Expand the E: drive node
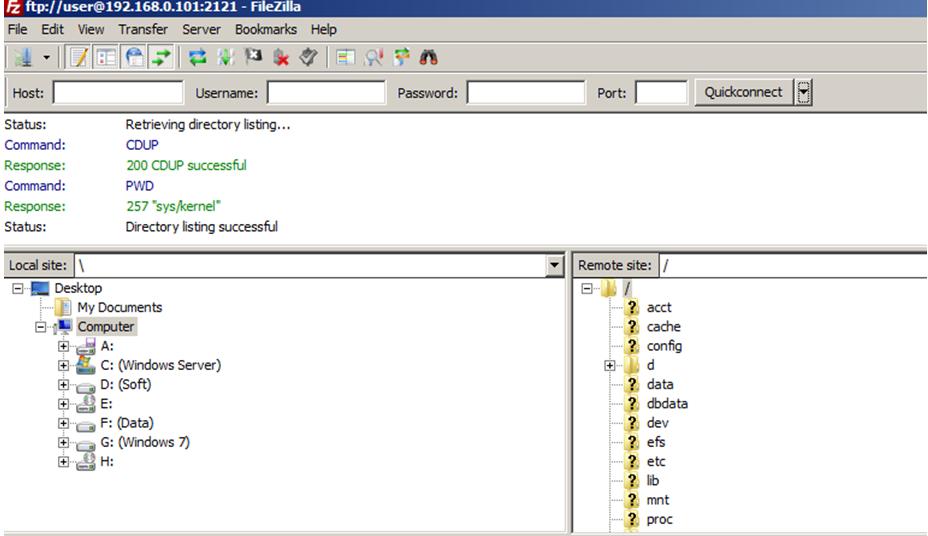Viewport: 928px width, 536px height. (63, 404)
